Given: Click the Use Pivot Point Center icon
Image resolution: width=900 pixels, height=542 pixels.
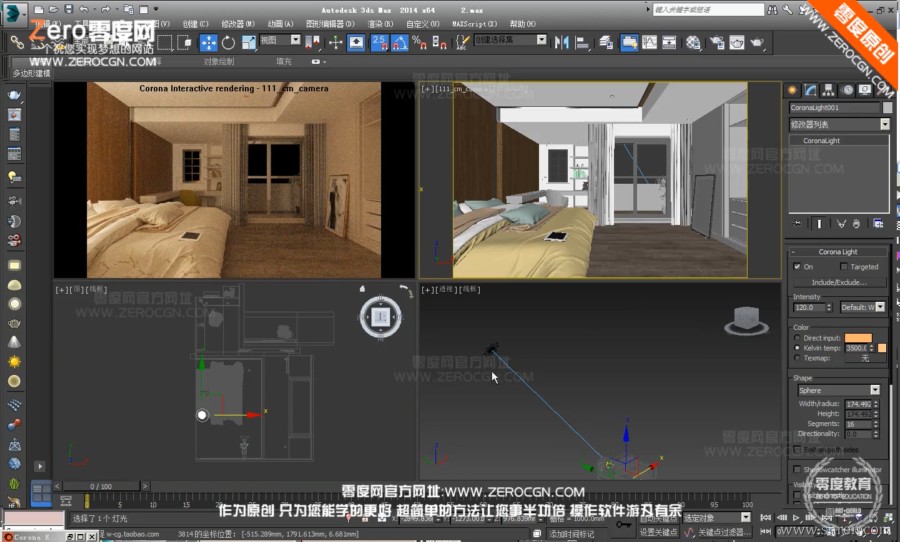Looking at the screenshot, I should point(312,42).
